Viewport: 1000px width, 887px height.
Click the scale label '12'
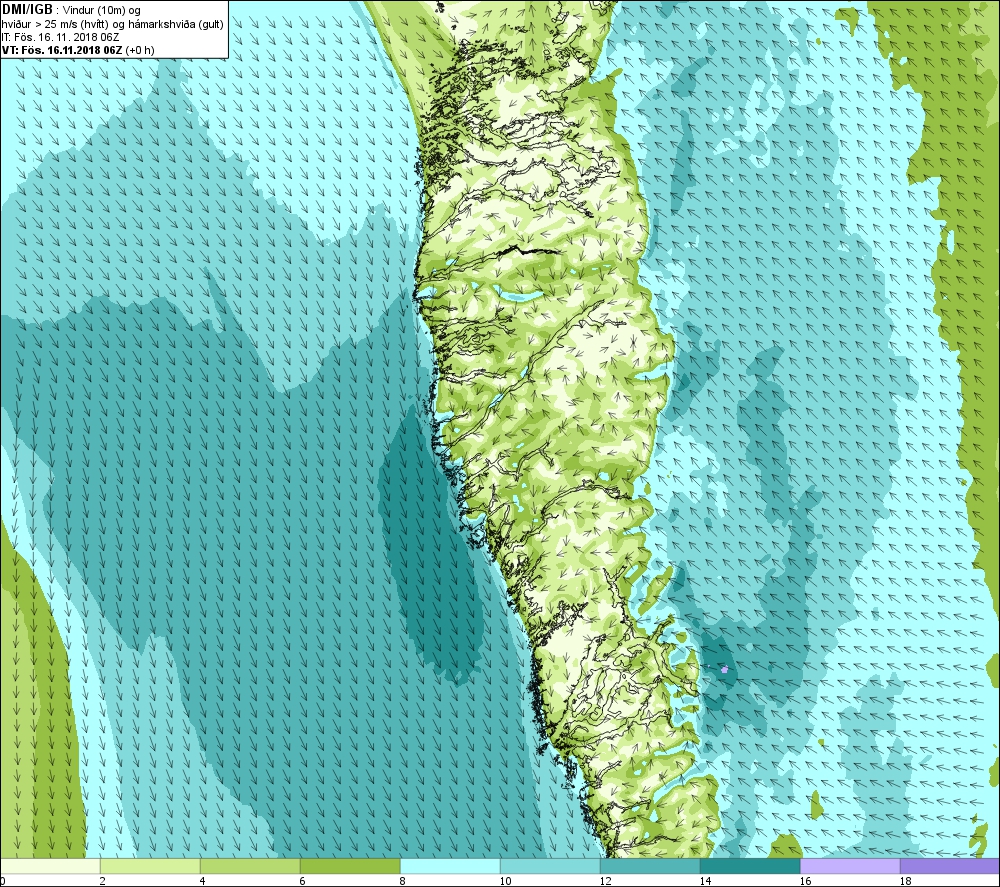point(606,881)
